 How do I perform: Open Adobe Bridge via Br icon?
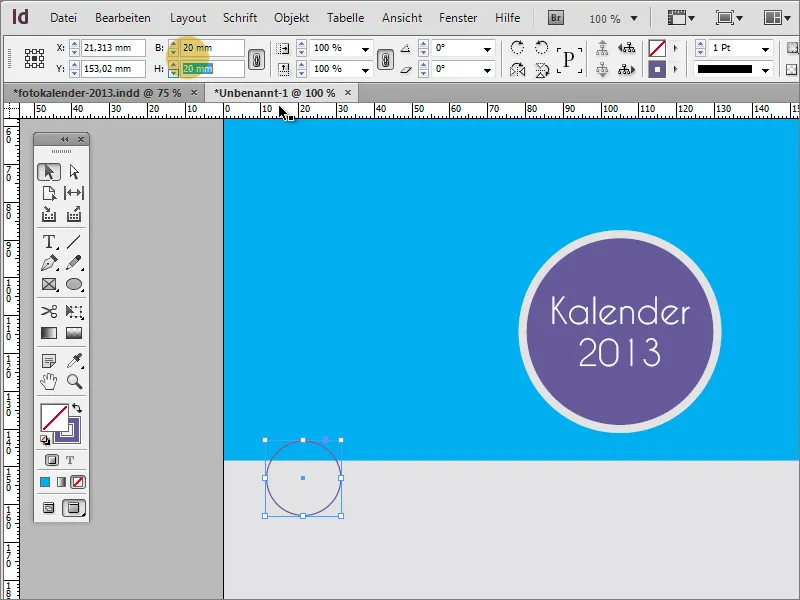pos(556,18)
